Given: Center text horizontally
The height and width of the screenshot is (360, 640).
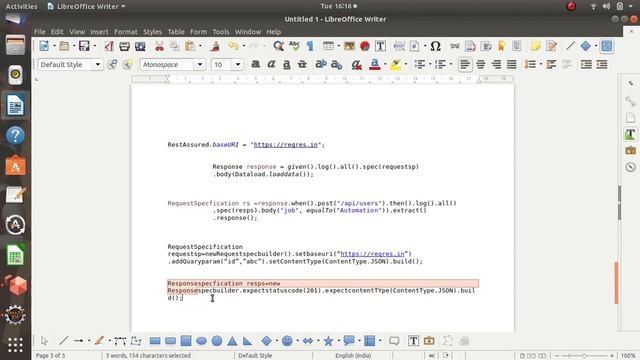Looking at the screenshot, I should click(x=480, y=64).
